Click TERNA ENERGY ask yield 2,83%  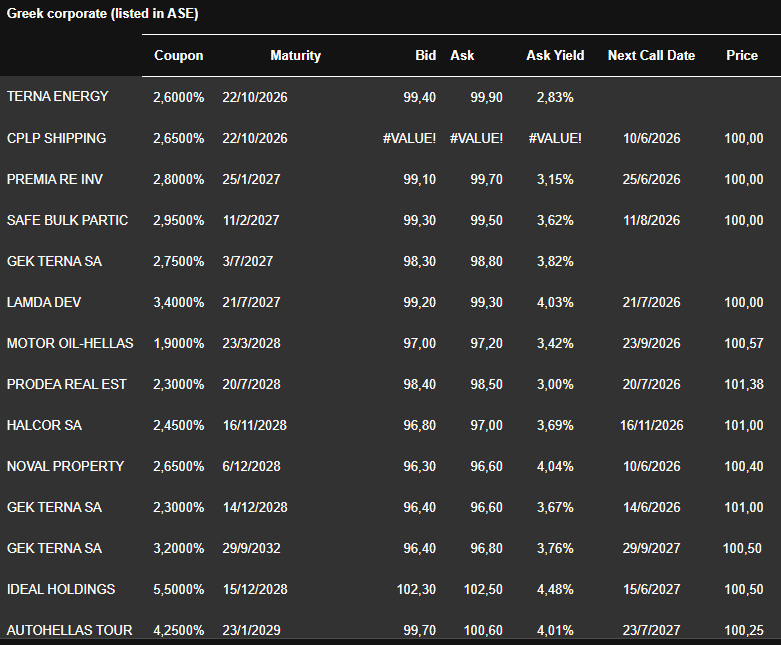(x=555, y=97)
